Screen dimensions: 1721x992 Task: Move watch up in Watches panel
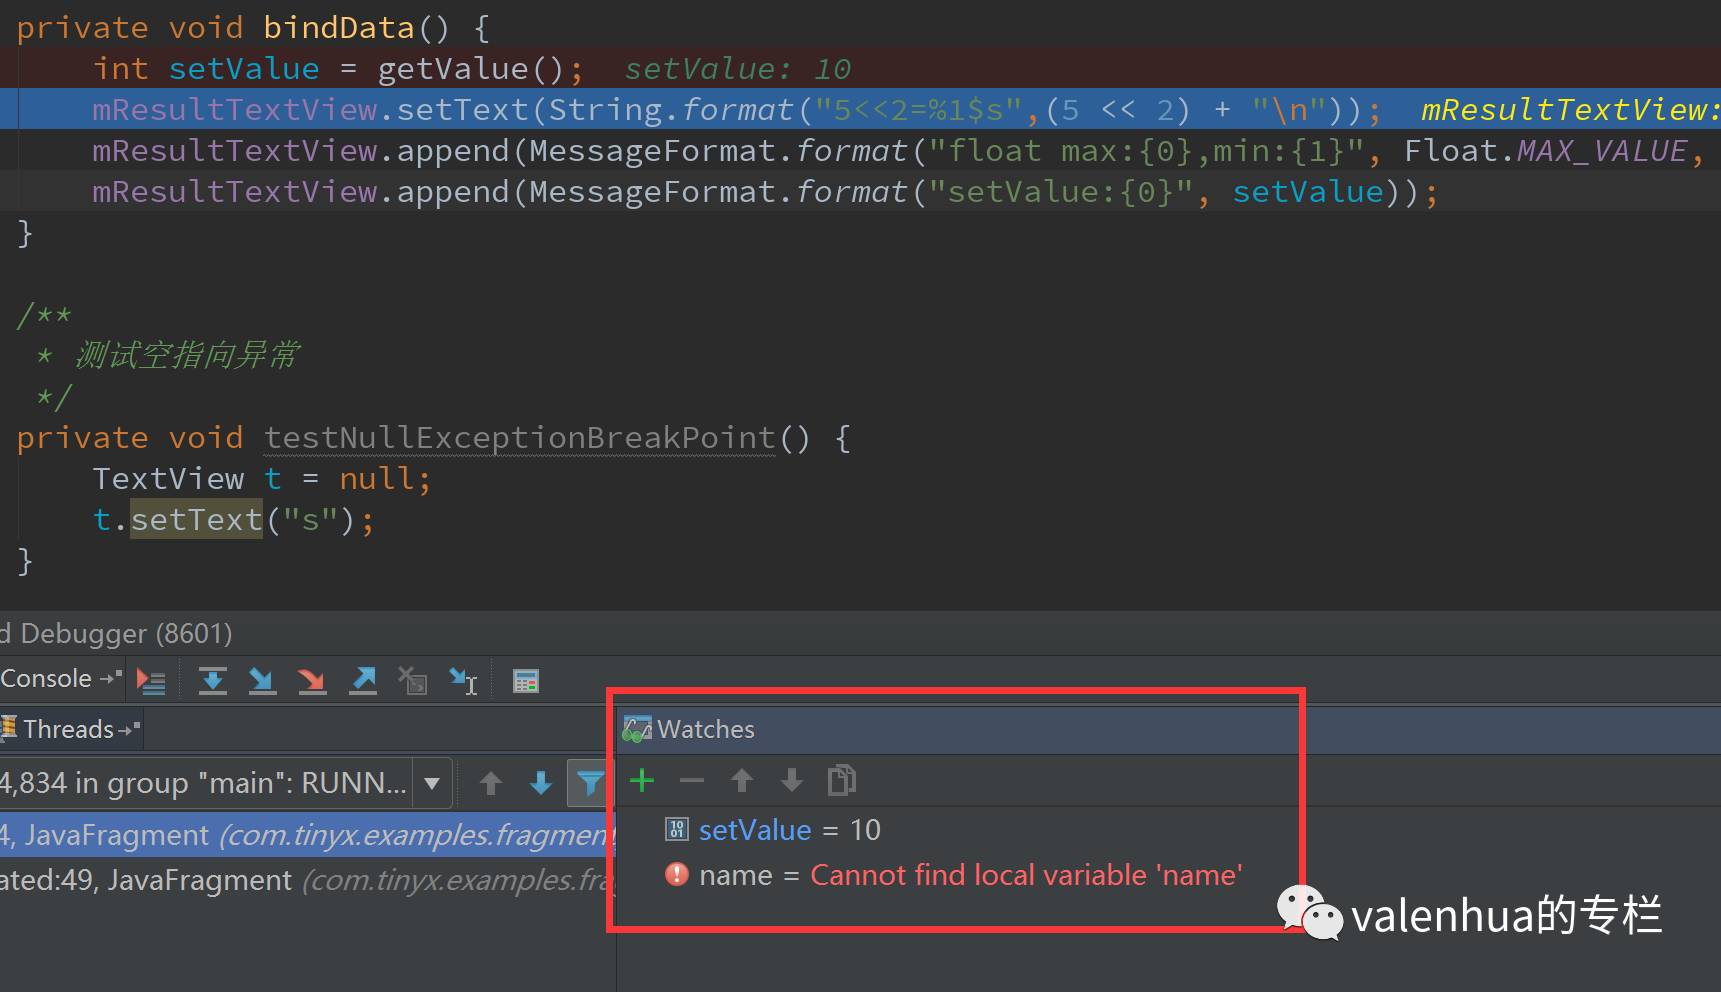(741, 780)
